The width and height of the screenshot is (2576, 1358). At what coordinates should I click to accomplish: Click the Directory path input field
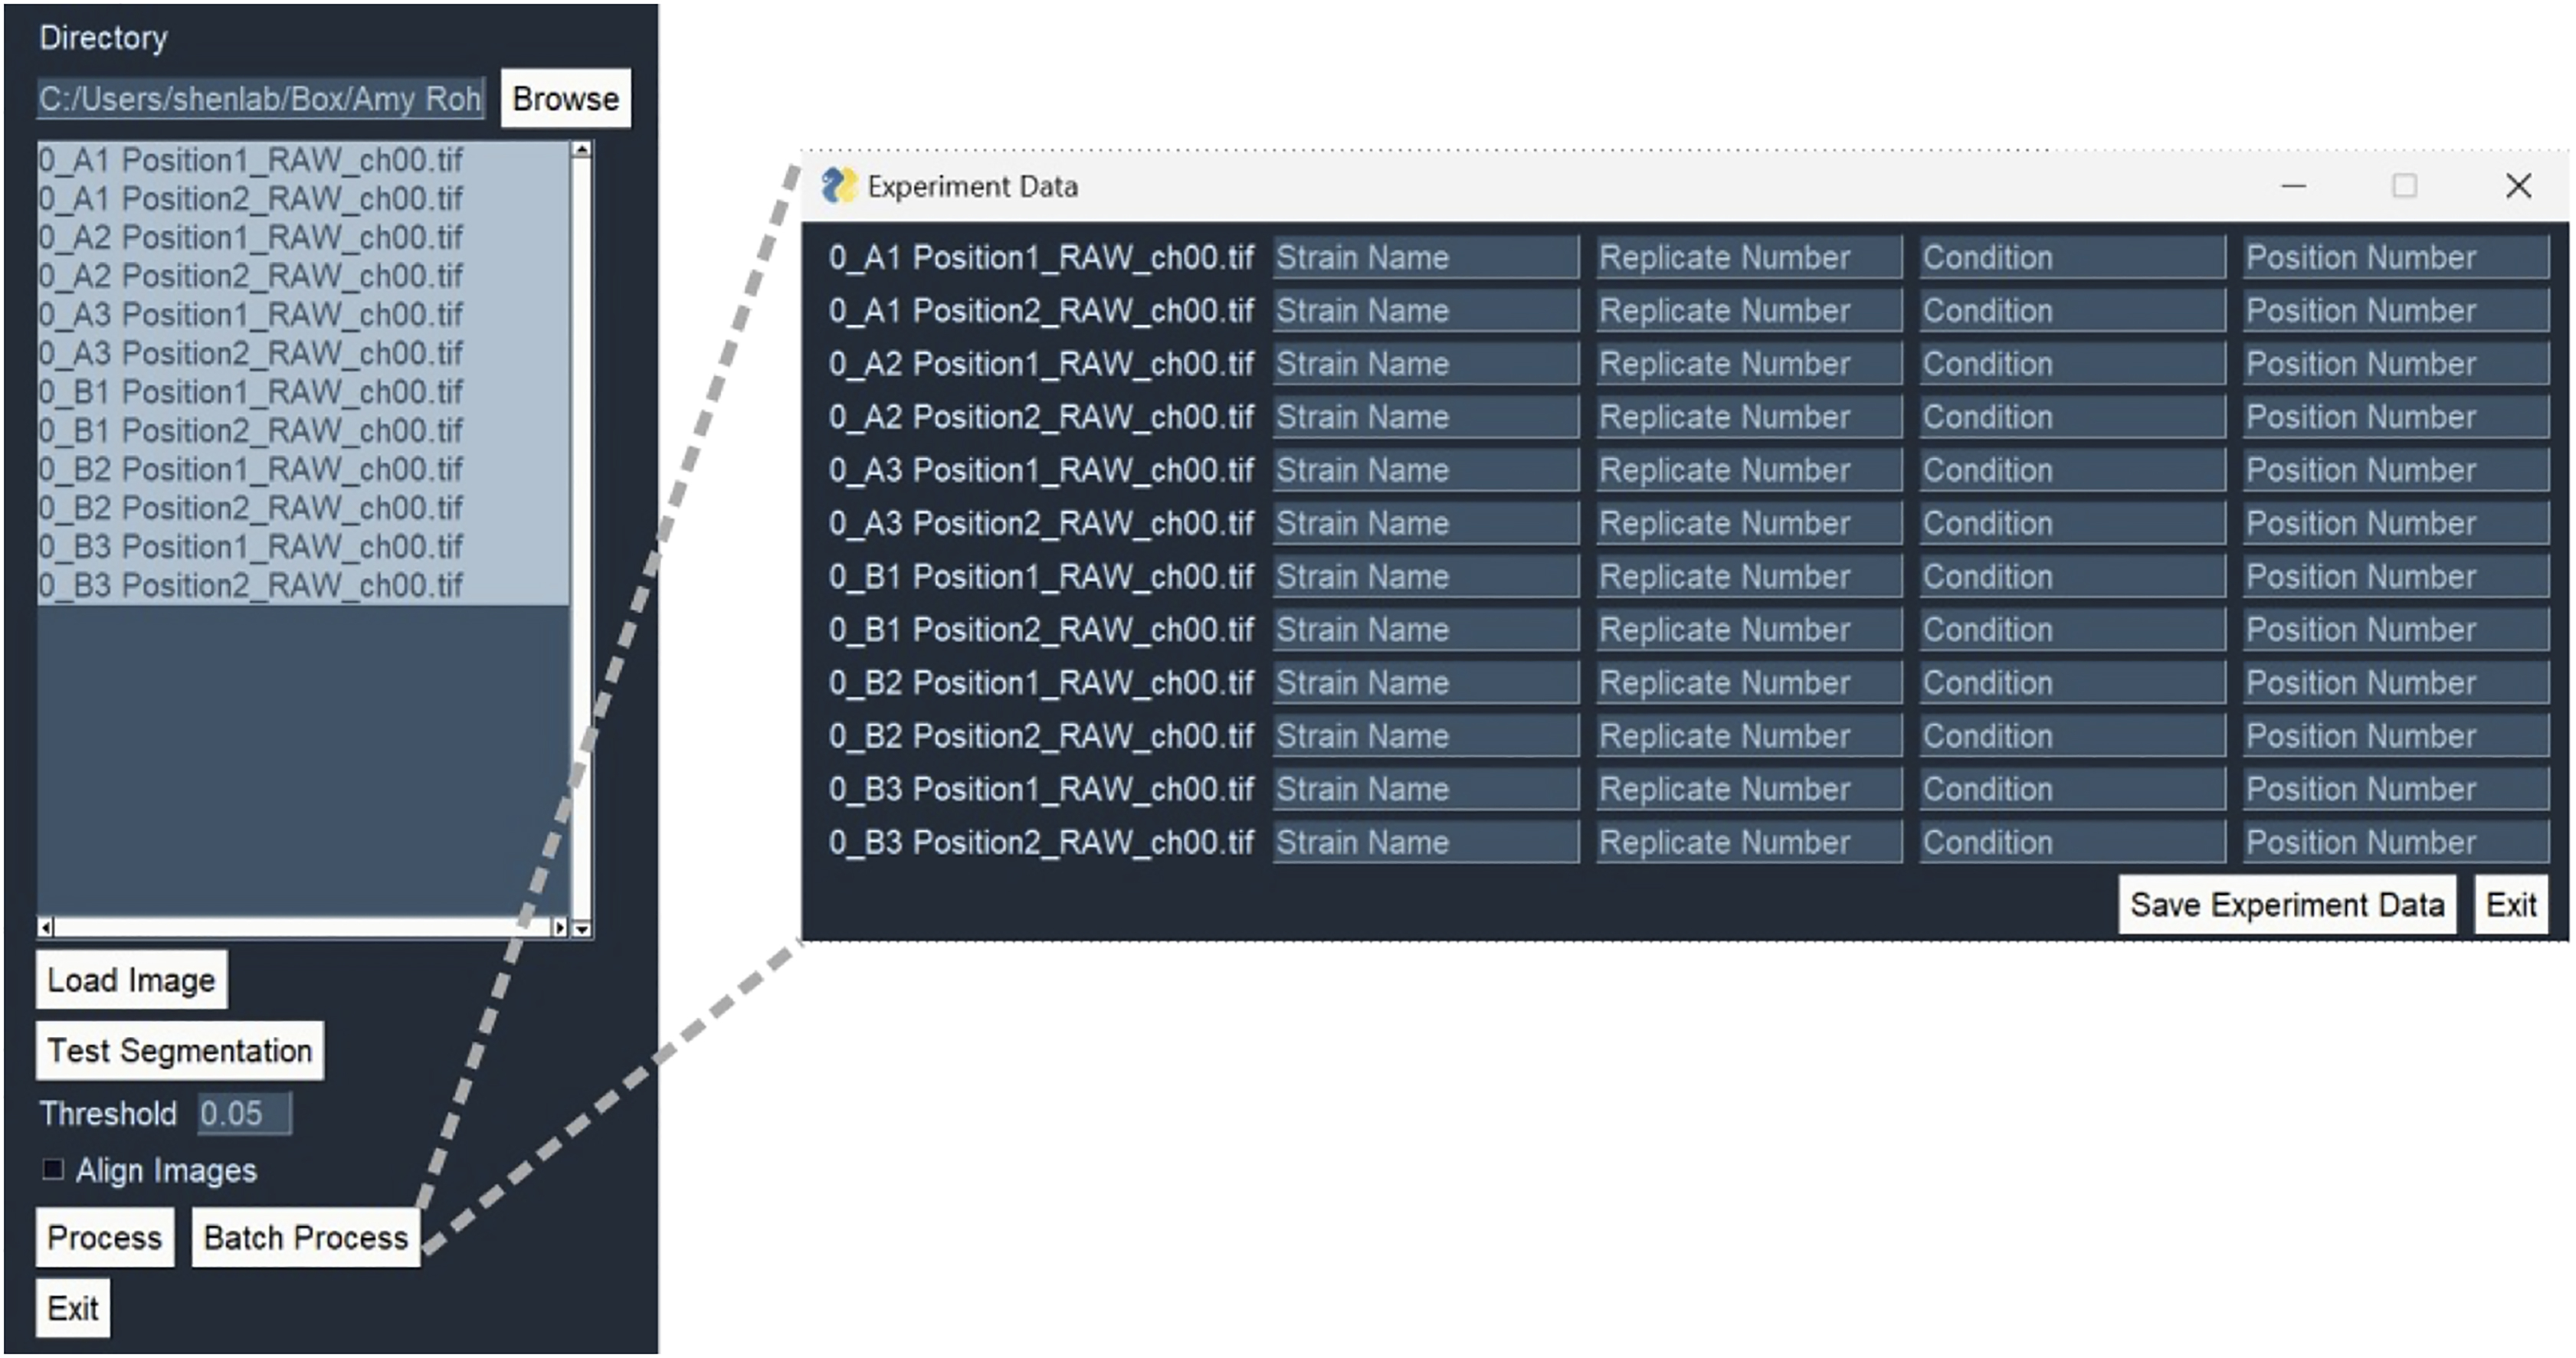[260, 99]
